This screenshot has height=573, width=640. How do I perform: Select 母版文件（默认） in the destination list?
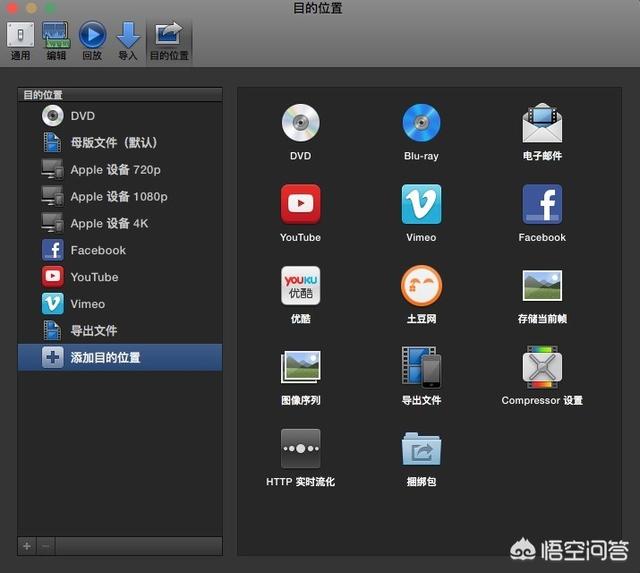(x=120, y=143)
